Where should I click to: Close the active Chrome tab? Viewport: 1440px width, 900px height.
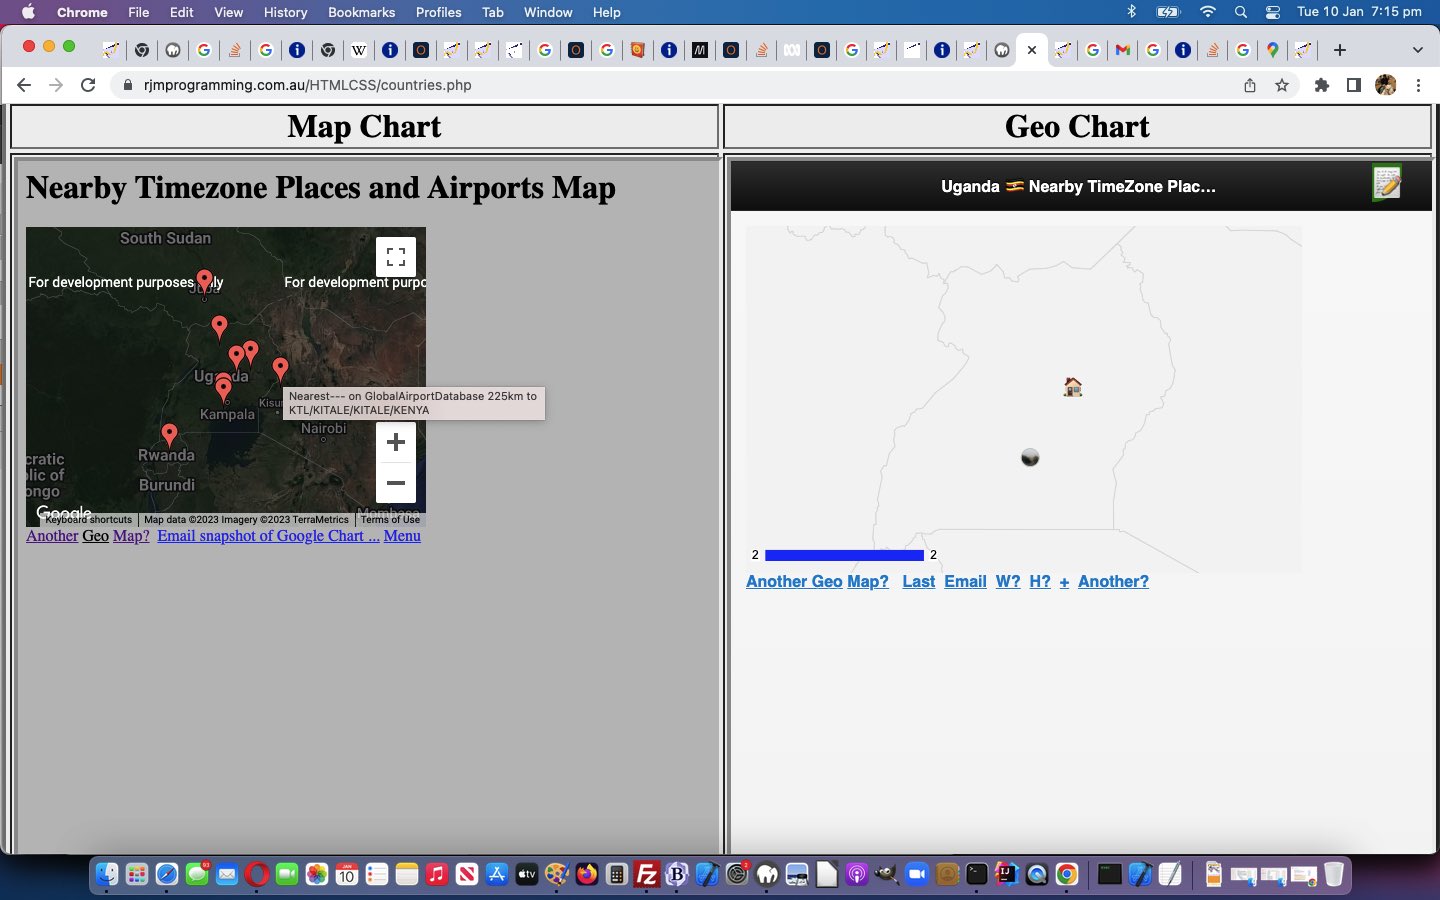pyautogui.click(x=1032, y=50)
